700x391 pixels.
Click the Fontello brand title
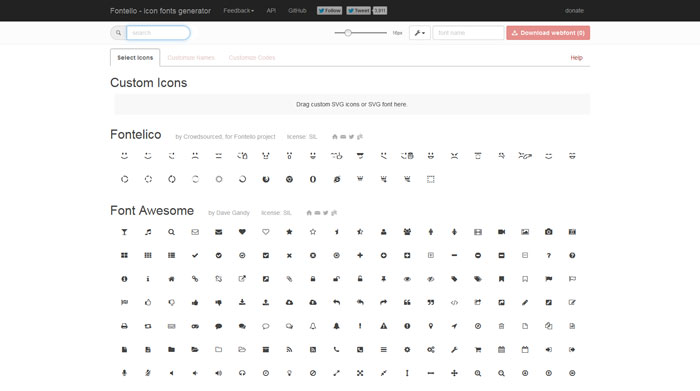click(160, 11)
